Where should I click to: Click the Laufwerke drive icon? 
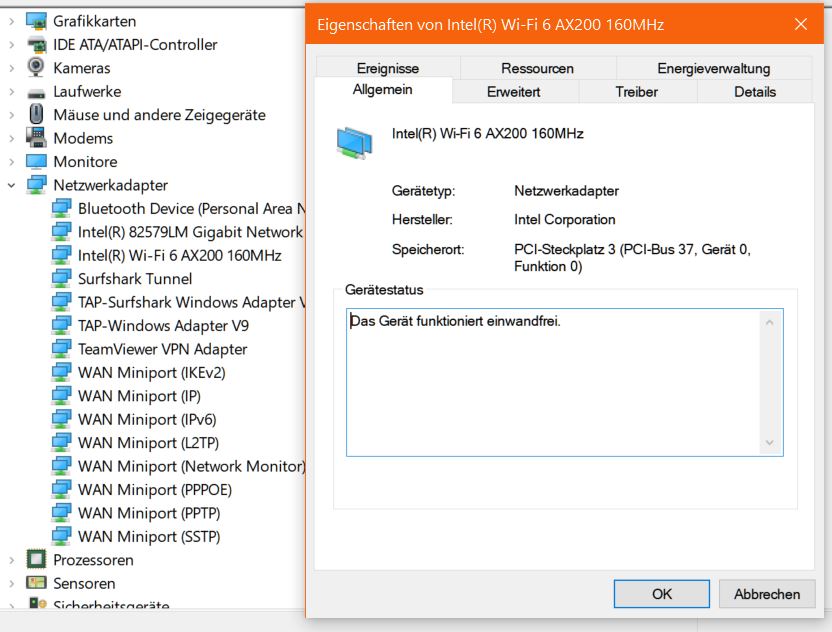click(x=36, y=92)
